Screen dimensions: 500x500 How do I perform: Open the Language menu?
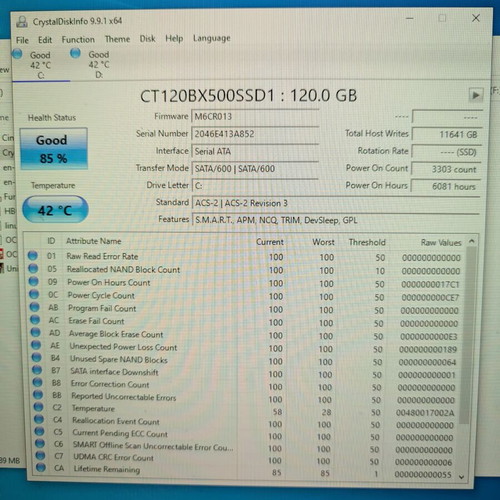(212, 38)
